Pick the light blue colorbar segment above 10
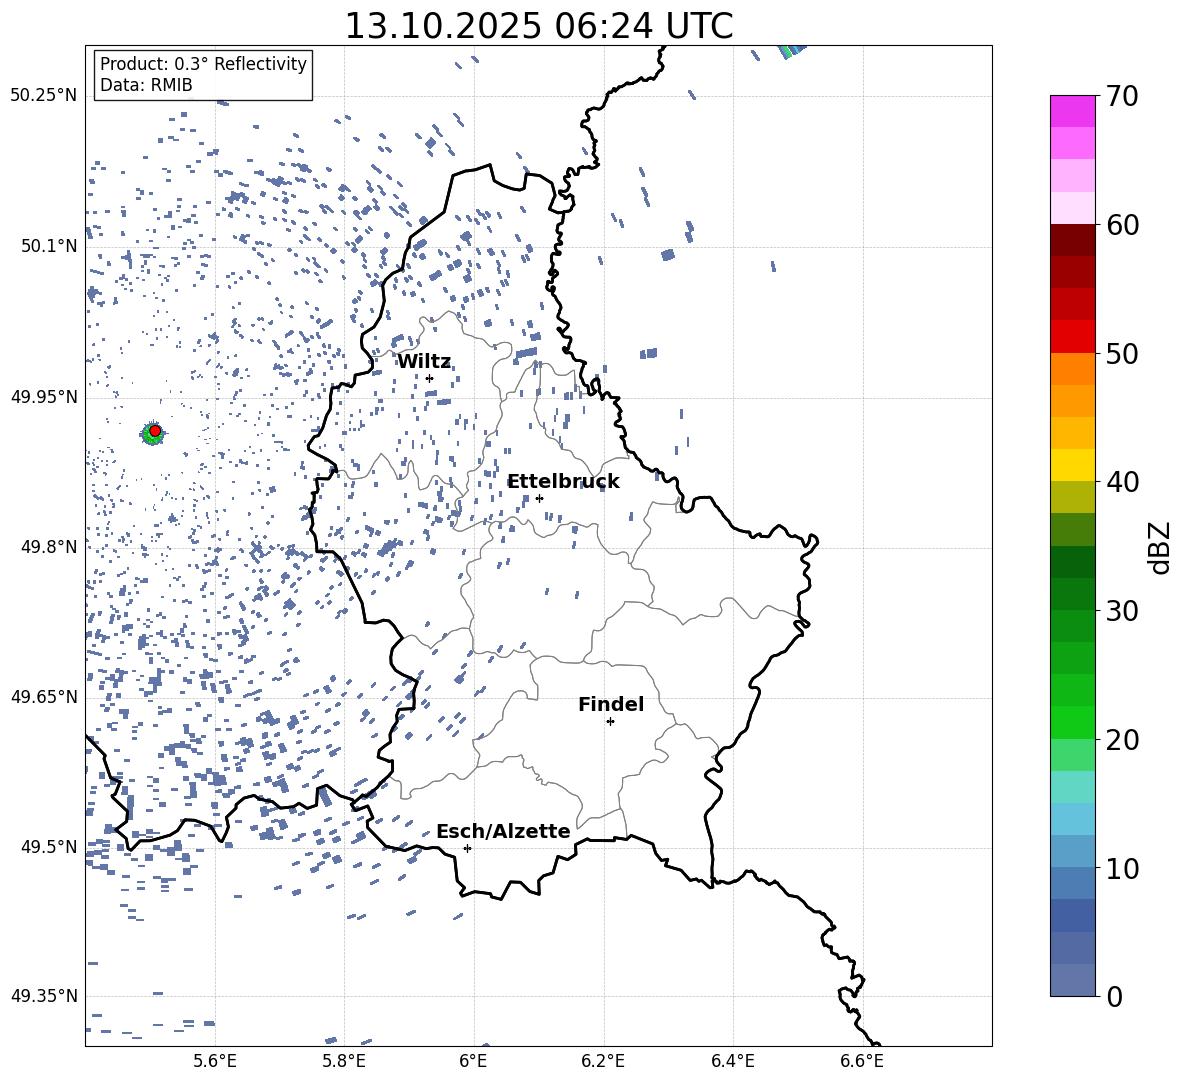This screenshot has width=1184, height=1081. click(x=1072, y=819)
